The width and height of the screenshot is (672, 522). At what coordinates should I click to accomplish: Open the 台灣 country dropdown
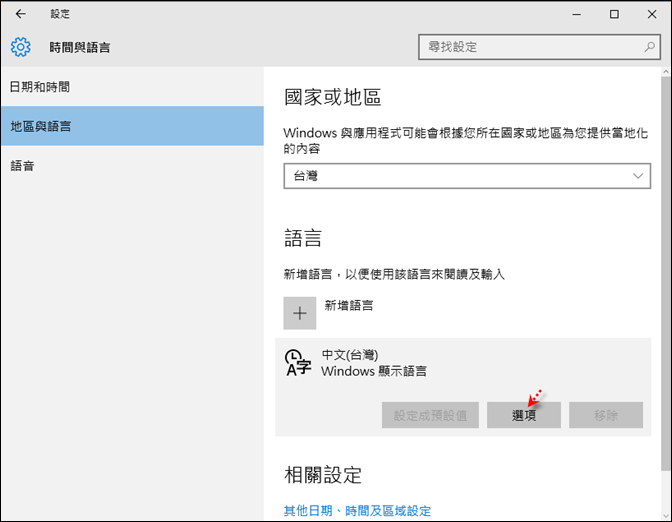coord(467,176)
